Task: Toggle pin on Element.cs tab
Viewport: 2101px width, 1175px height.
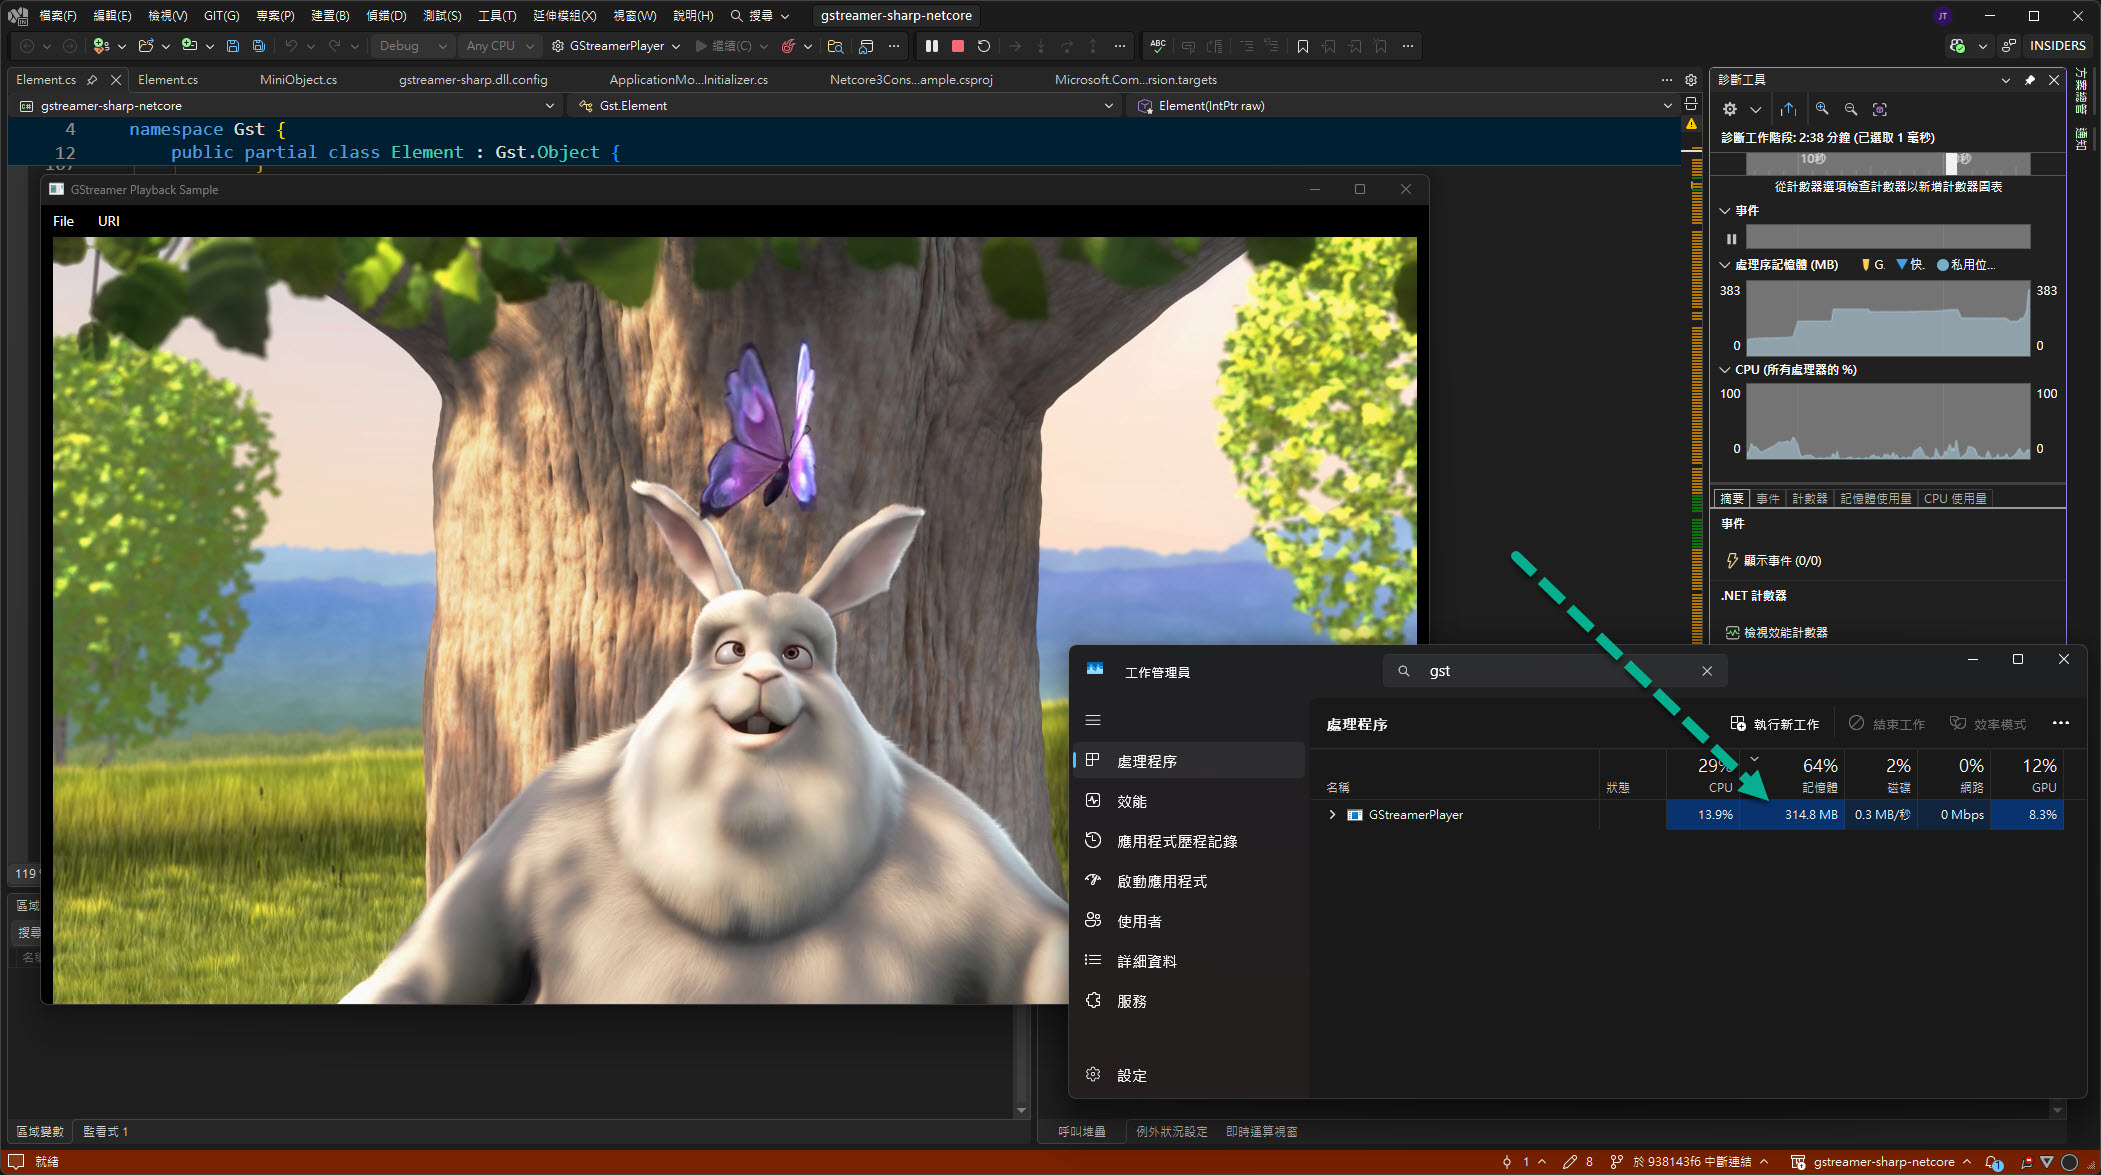Action: tap(92, 80)
